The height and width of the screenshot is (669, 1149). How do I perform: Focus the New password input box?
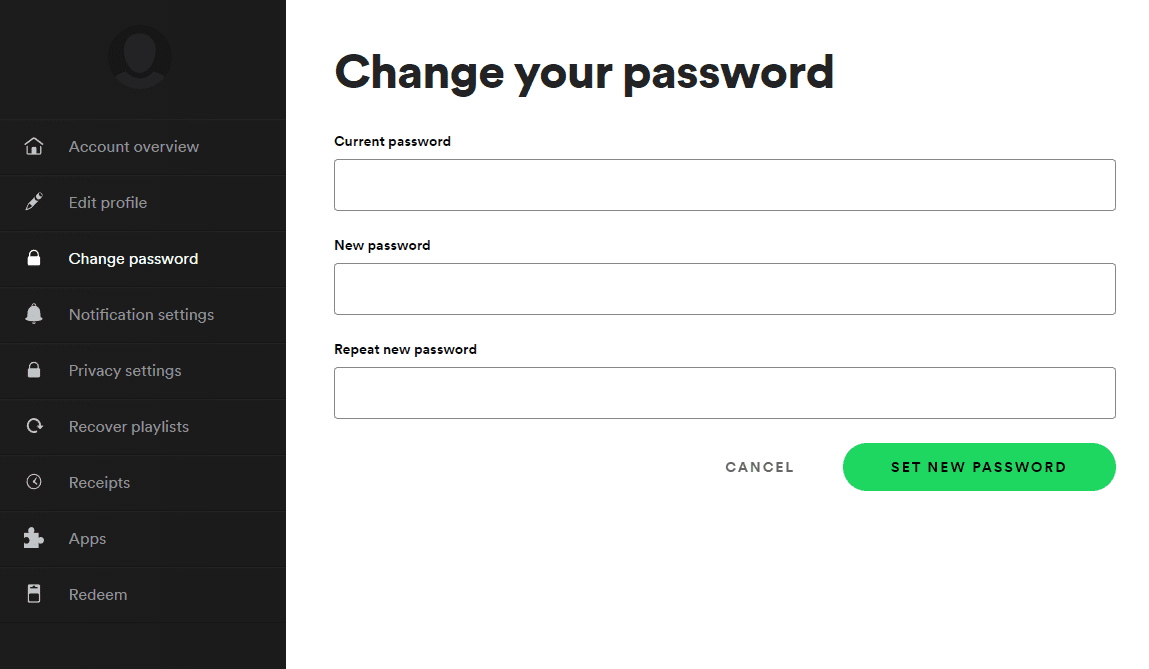click(724, 289)
